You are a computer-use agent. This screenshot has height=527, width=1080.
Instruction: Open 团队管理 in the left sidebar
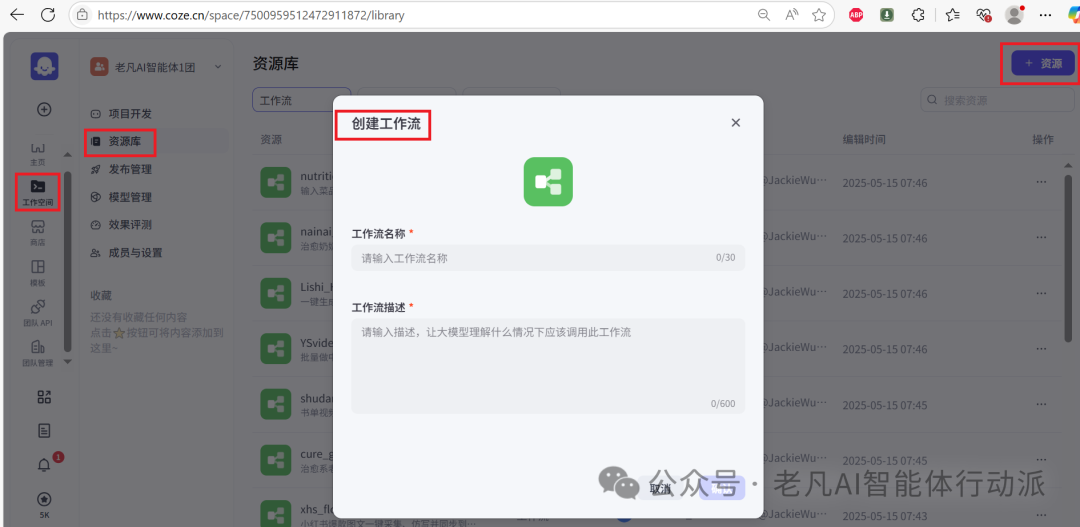(x=38, y=353)
